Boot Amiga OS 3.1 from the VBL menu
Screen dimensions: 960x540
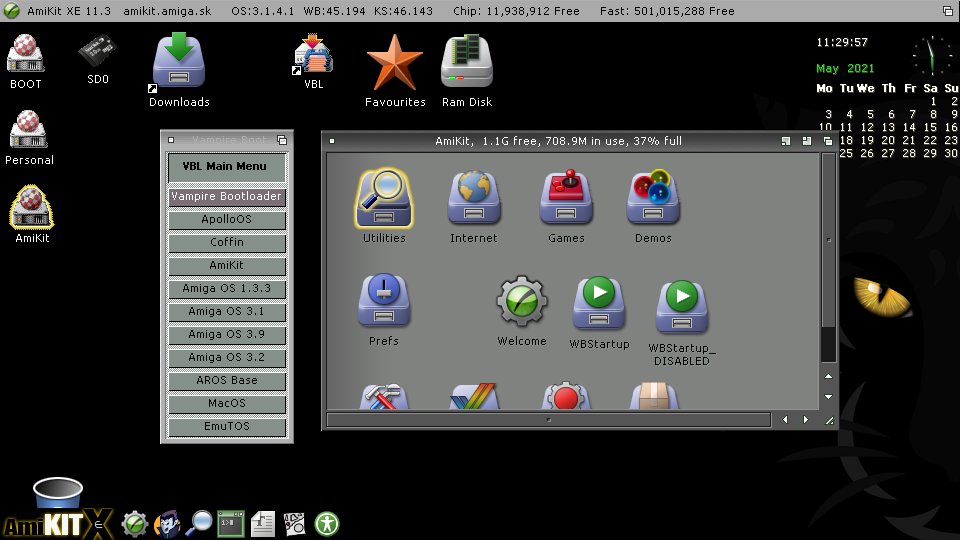coord(227,312)
